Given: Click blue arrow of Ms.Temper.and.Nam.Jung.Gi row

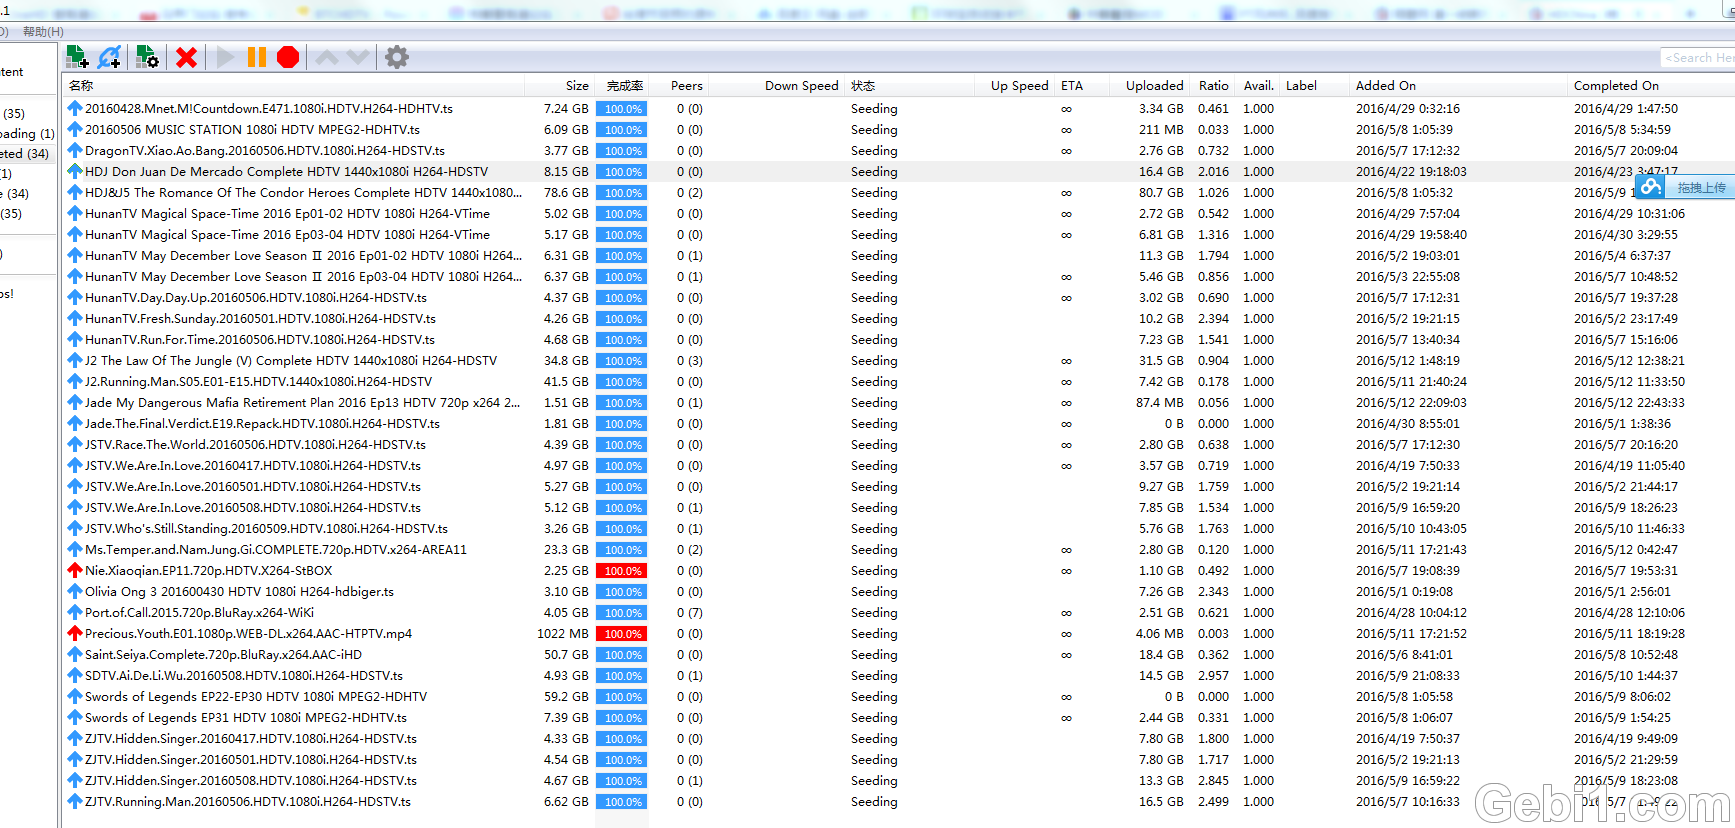Looking at the screenshot, I should click(x=75, y=549).
